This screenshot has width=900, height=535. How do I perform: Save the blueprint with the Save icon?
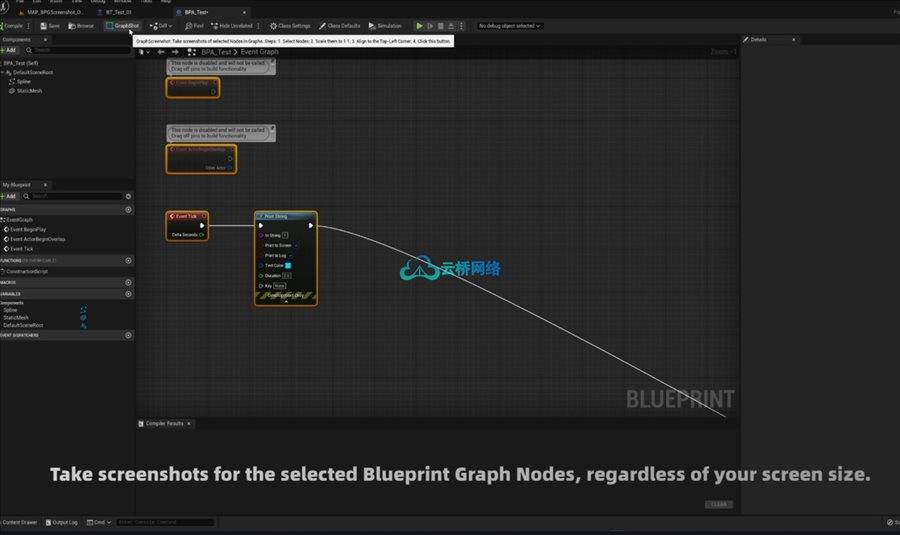pyautogui.click(x=50, y=26)
